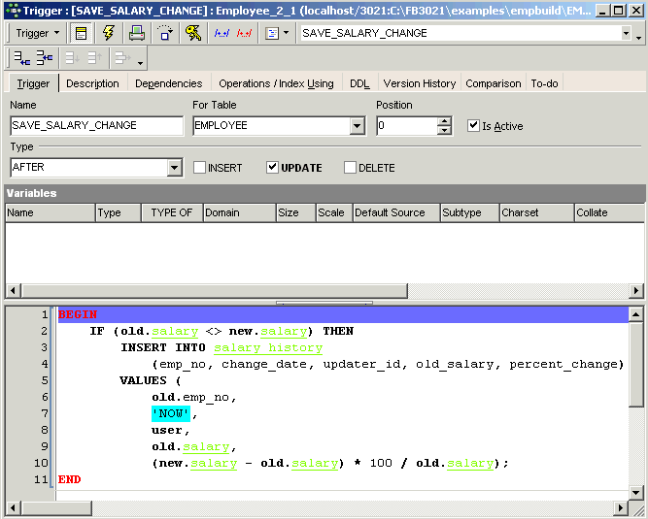Screen dimensions: 648x519
Task: Click the Charset column header
Action: [x=537, y=213]
